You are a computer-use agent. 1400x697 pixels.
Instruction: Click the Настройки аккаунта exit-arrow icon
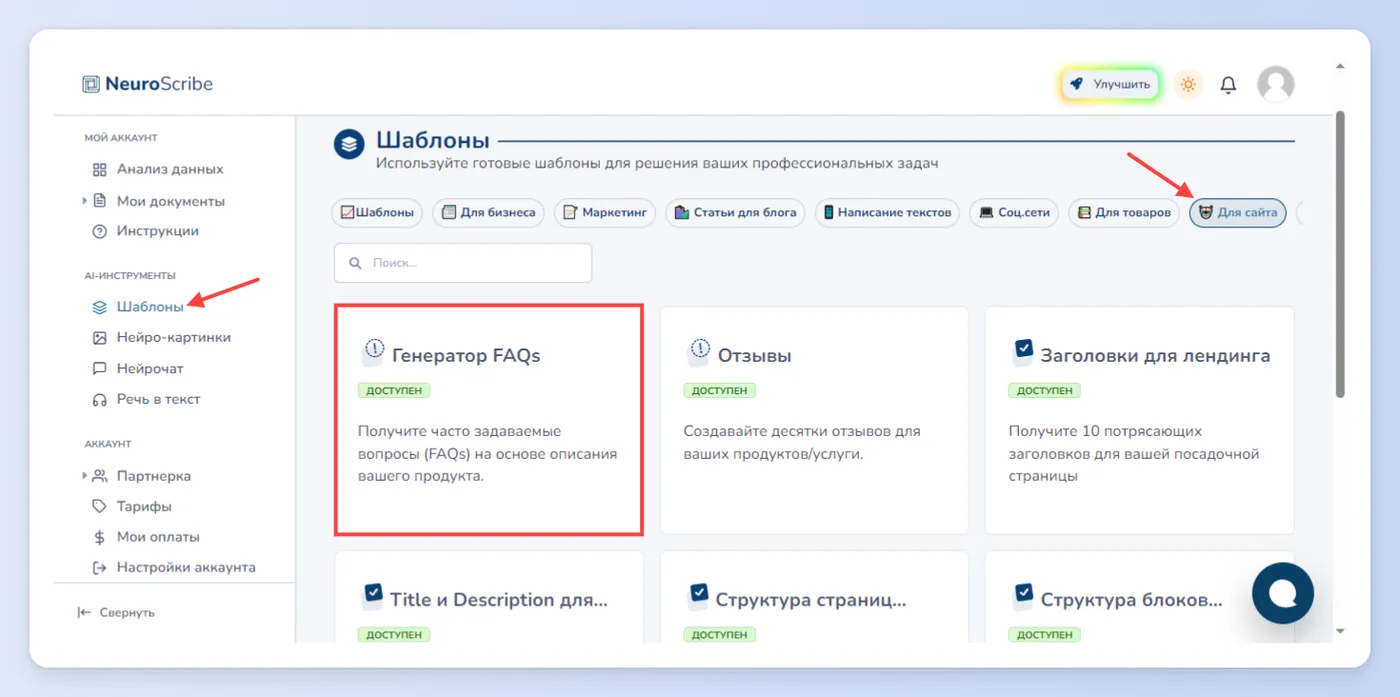[x=99, y=568]
